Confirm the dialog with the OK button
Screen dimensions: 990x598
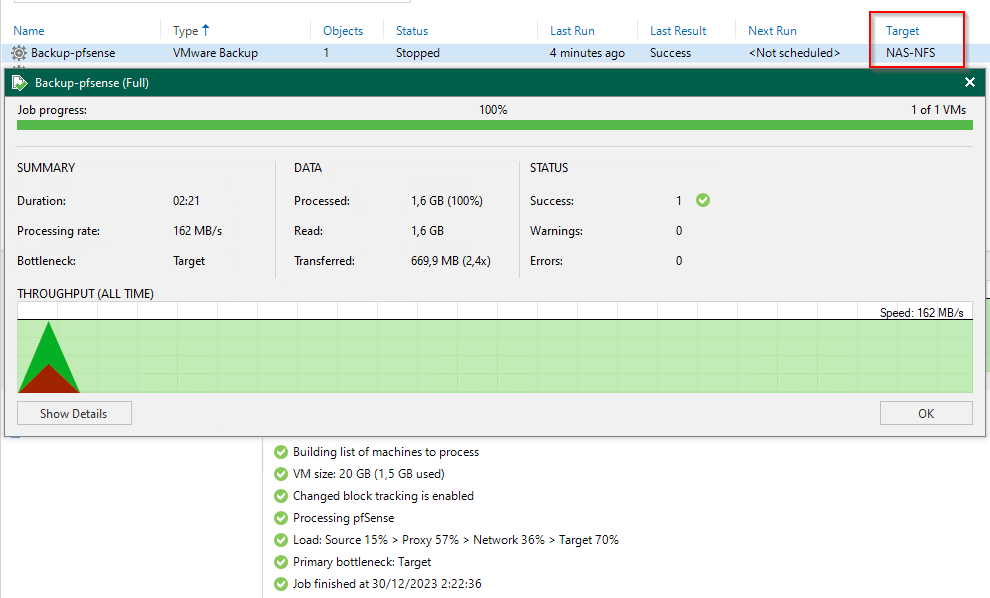pyautogui.click(x=925, y=413)
